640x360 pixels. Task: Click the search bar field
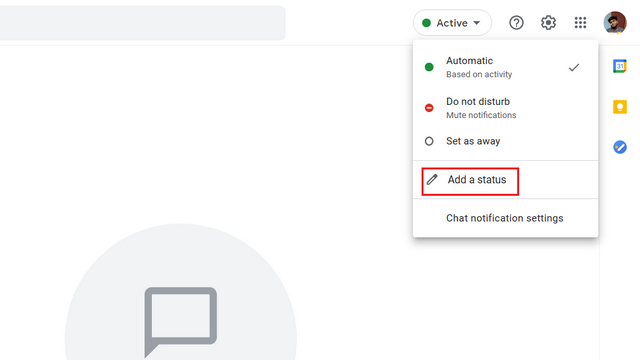(x=142, y=23)
